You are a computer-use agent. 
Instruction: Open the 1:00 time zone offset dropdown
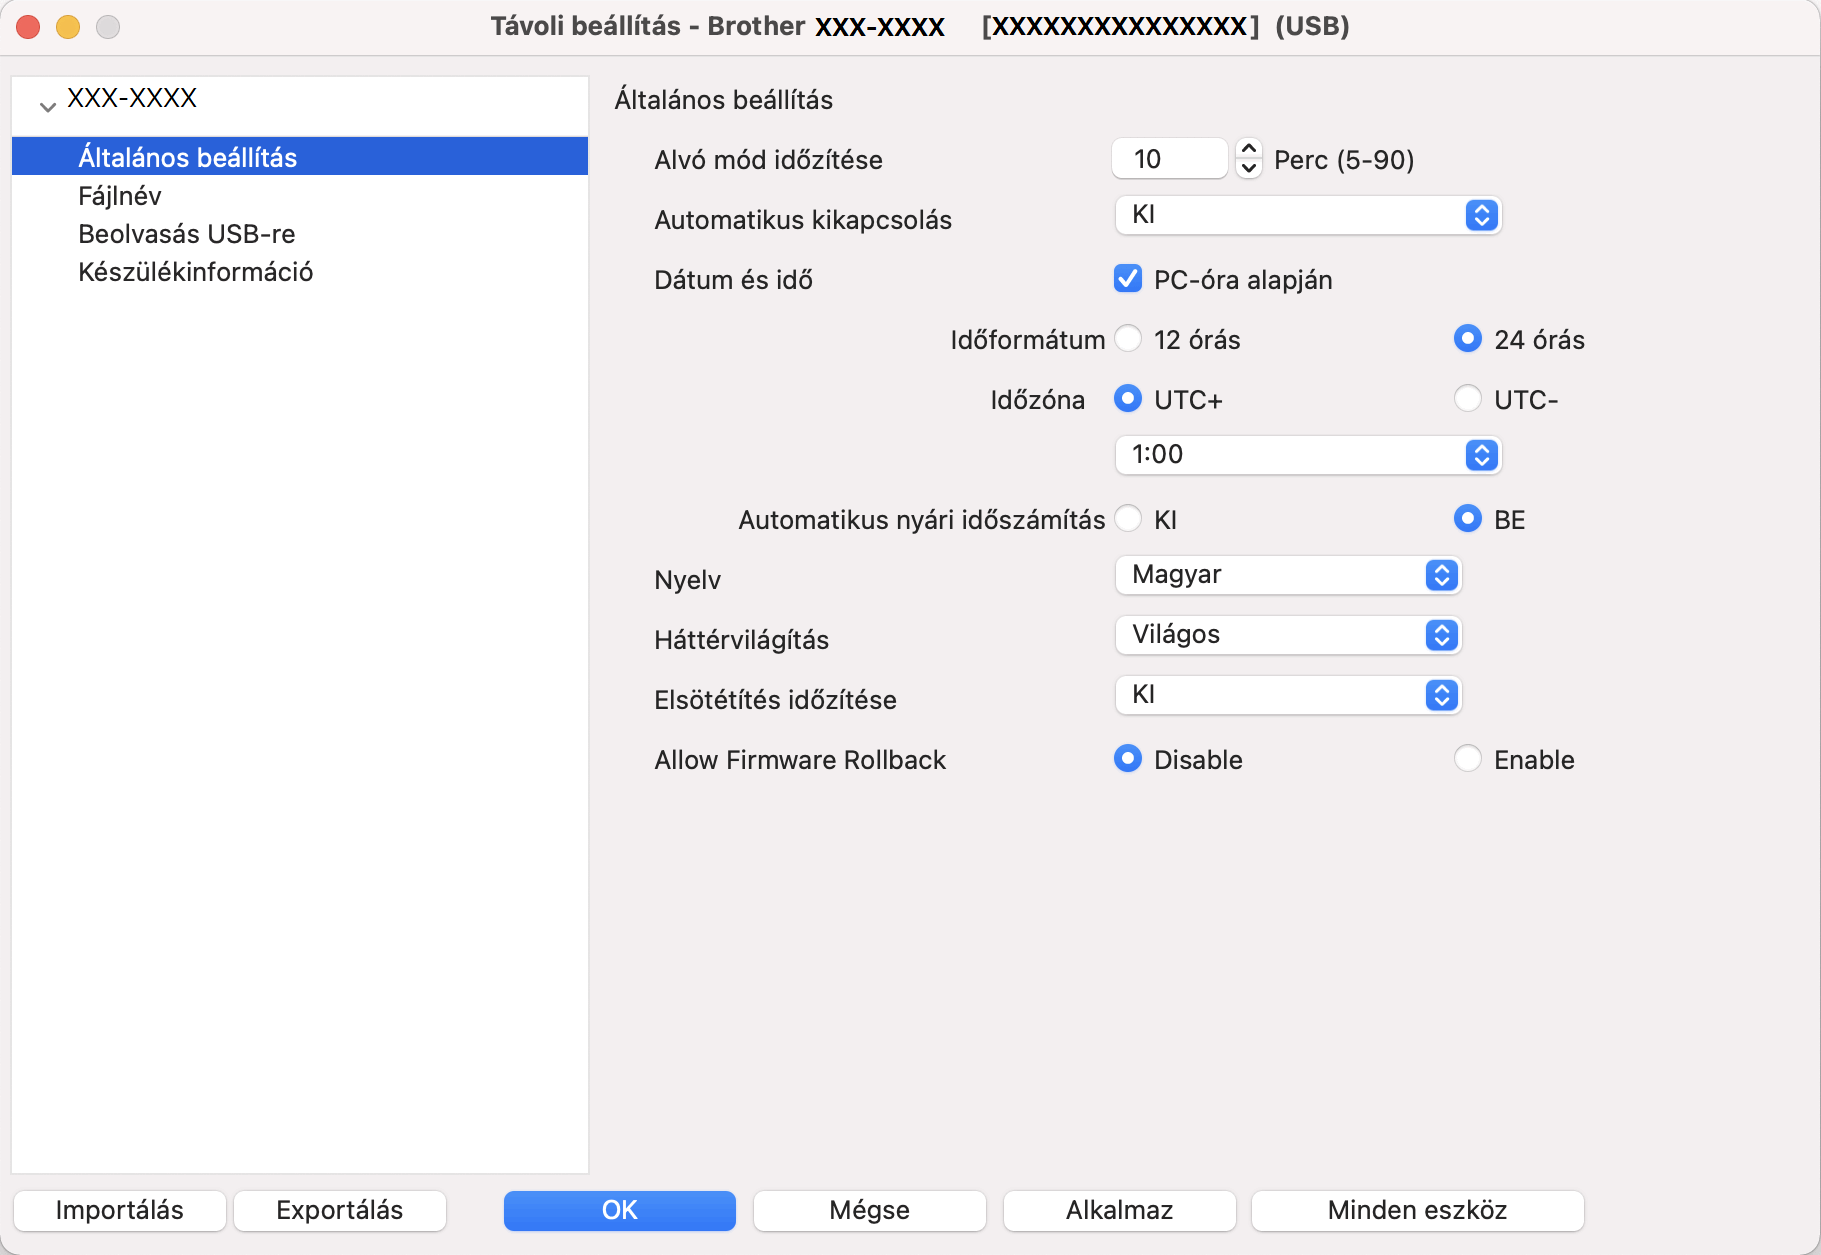tap(1307, 455)
